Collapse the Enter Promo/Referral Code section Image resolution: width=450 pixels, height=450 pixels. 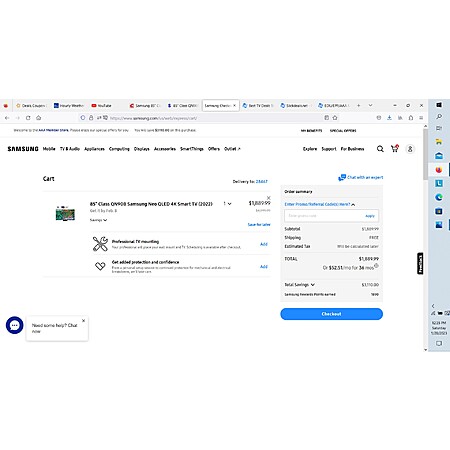[x=320, y=204]
